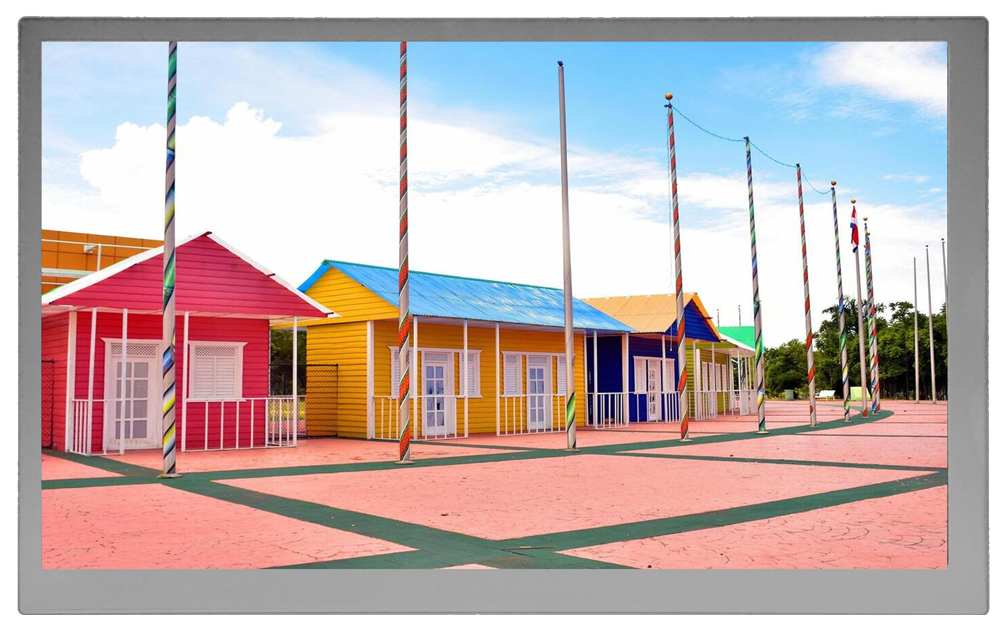Click the yellow house's left white door
This screenshot has width=1000, height=630.
tap(435, 393)
